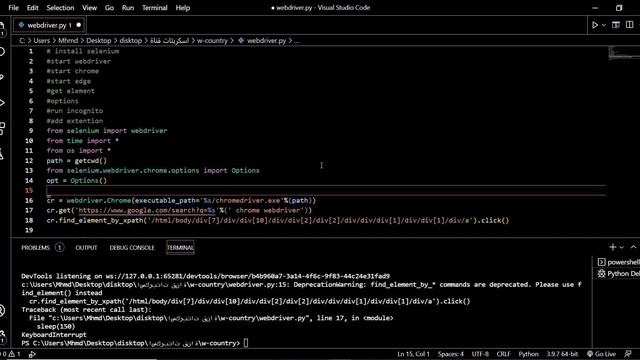Image resolution: width=640 pixels, height=360 pixels.
Task: Place cursor on empty line 15
Action: [327, 191]
